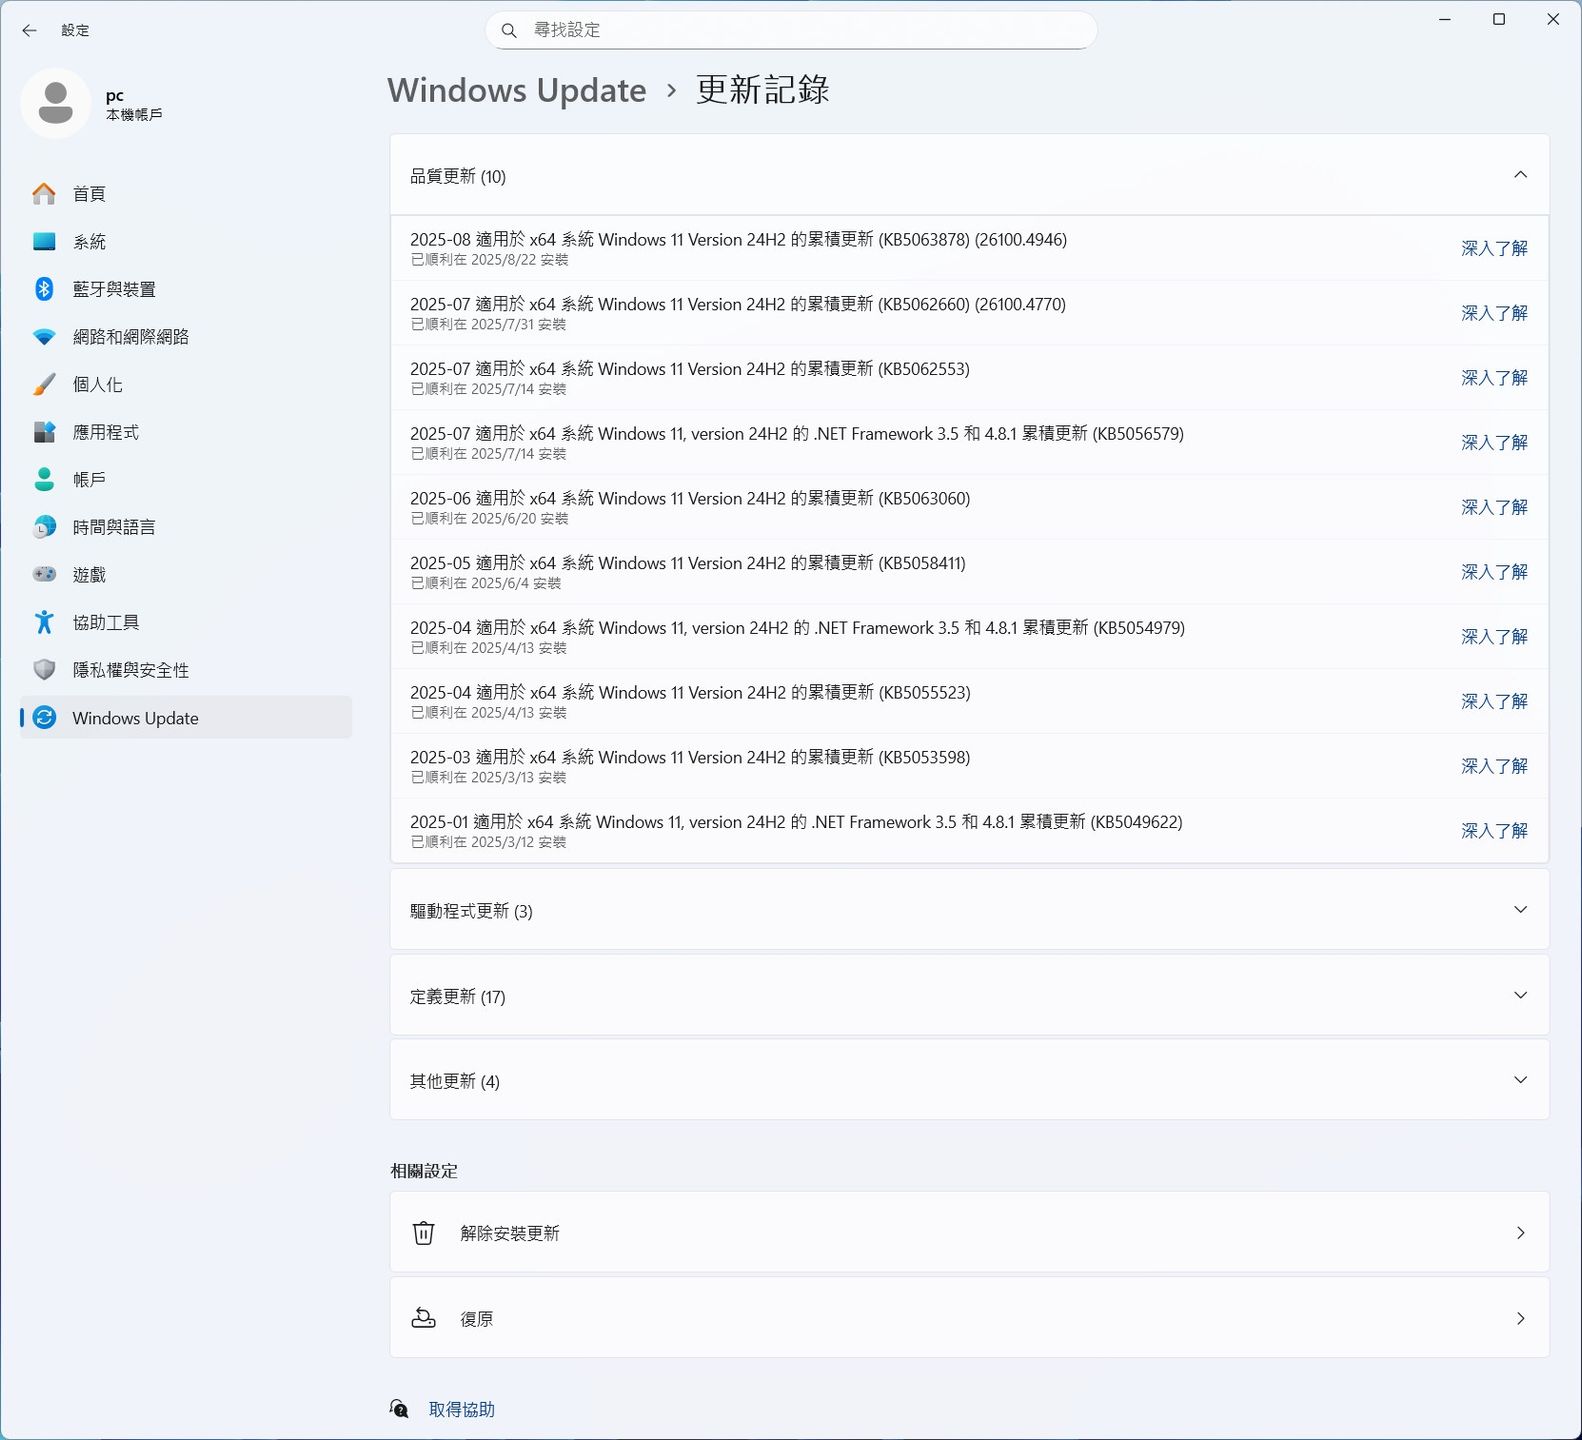Click the Wi-Fi icon for 網路和網際網路
The image size is (1582, 1440).
point(44,337)
